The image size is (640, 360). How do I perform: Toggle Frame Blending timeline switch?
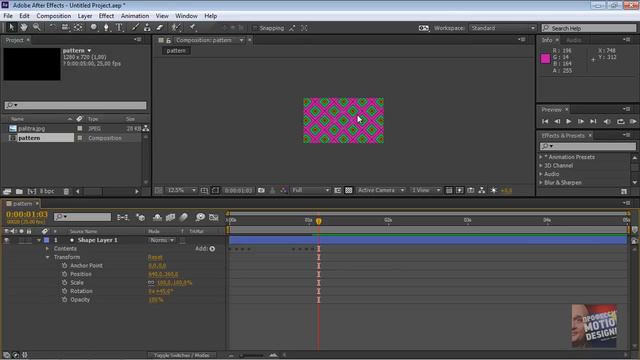170,218
